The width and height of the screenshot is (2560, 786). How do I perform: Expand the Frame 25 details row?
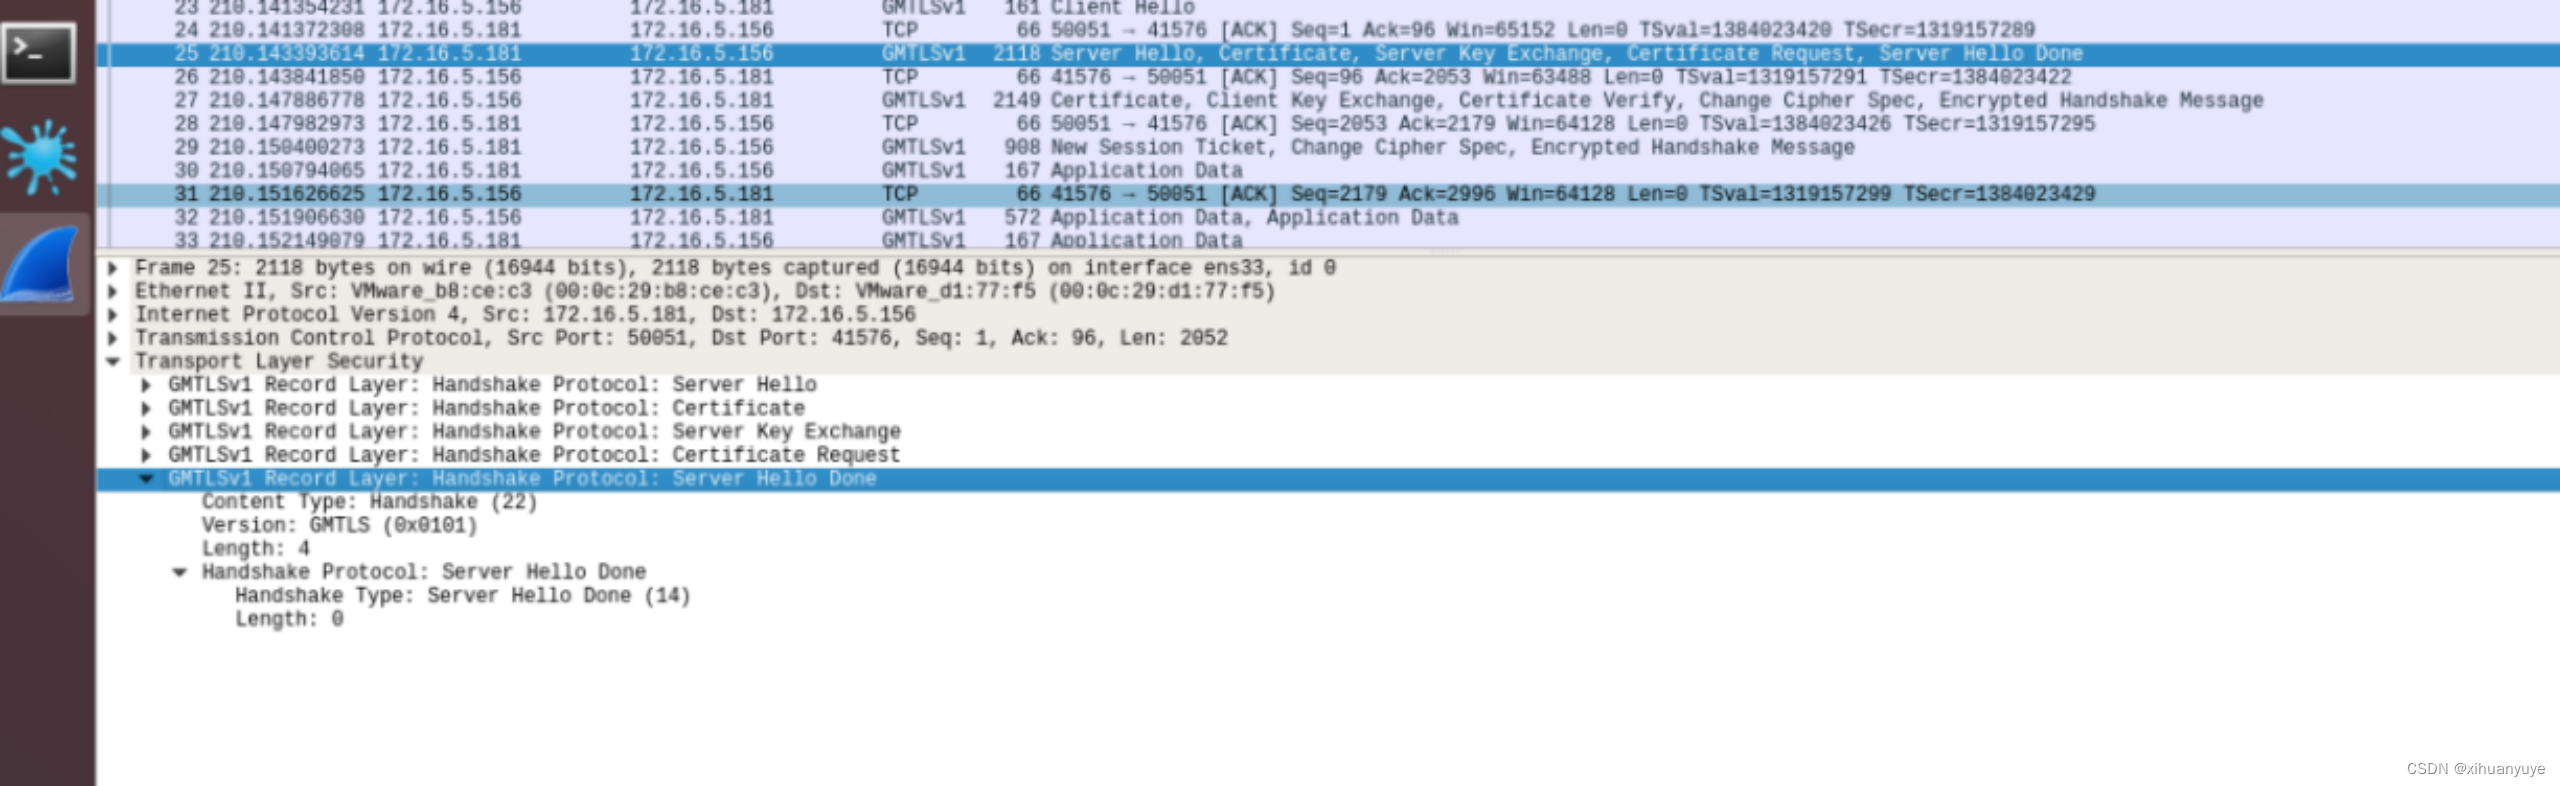[113, 268]
